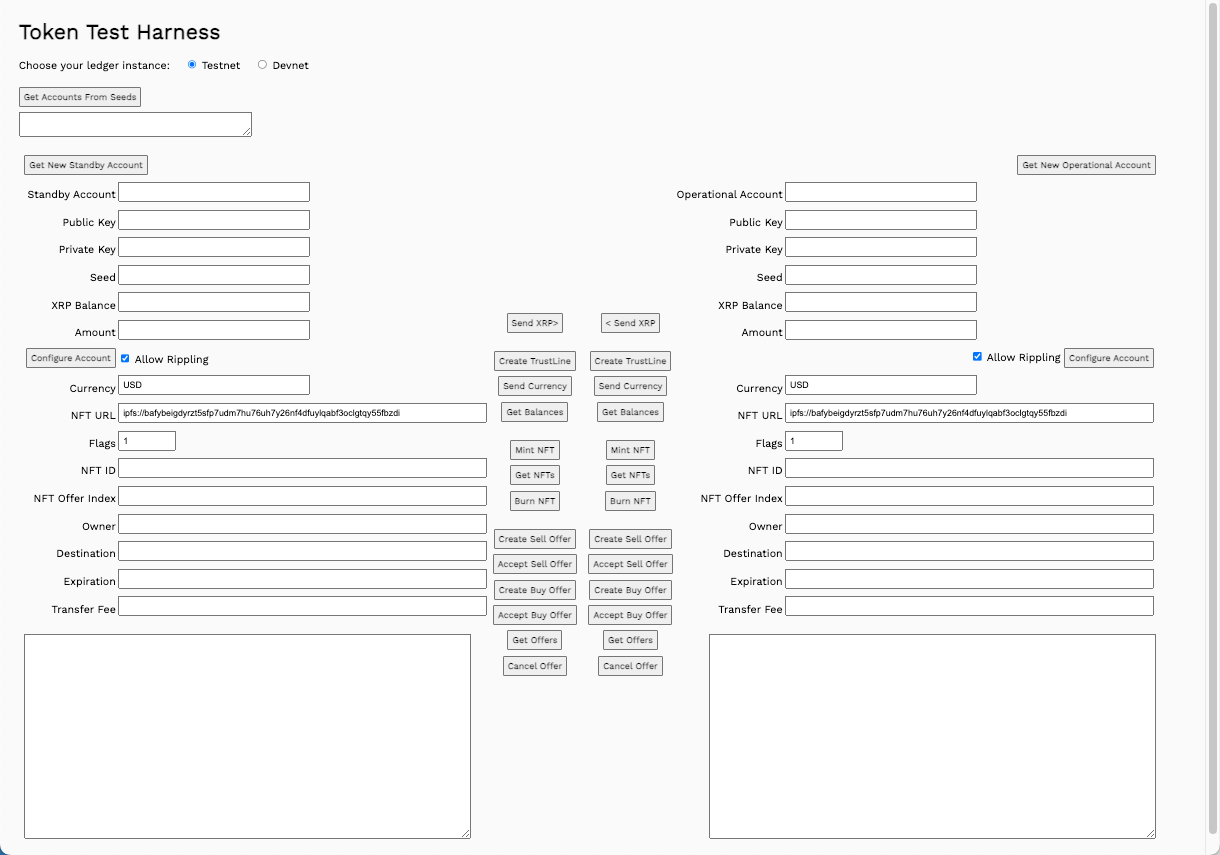This screenshot has width=1220, height=855.
Task: Select the Testnet radio button
Action: (191, 64)
